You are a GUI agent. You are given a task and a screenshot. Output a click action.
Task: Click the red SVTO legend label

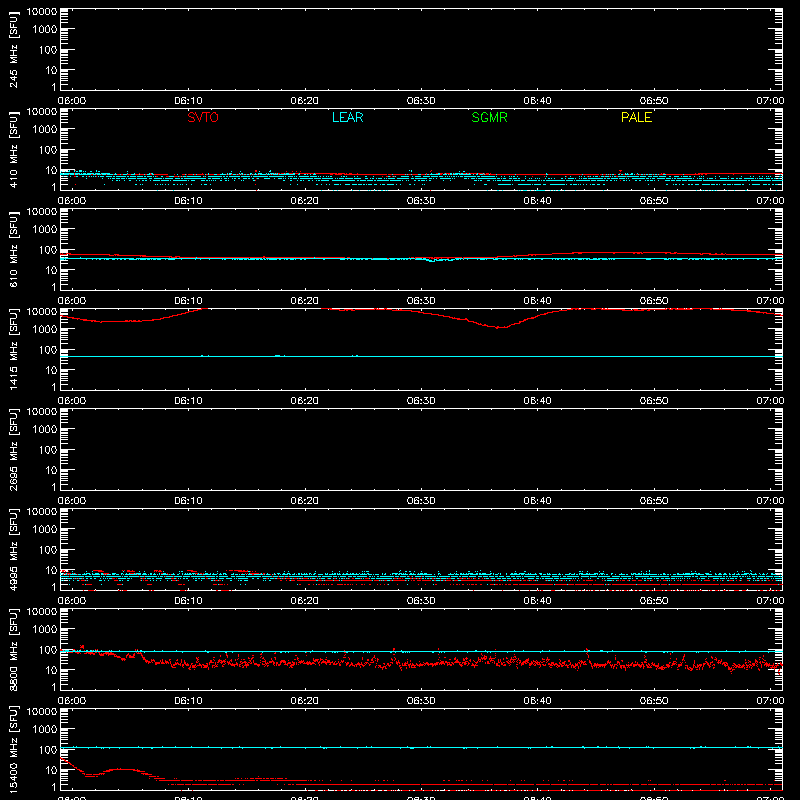(203, 117)
